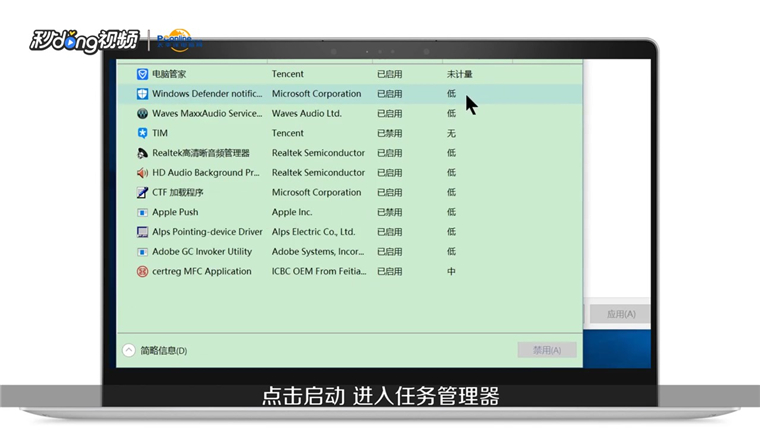Click 已禁用 status in TIM row
Screen dimensions: 760x430
(390, 133)
